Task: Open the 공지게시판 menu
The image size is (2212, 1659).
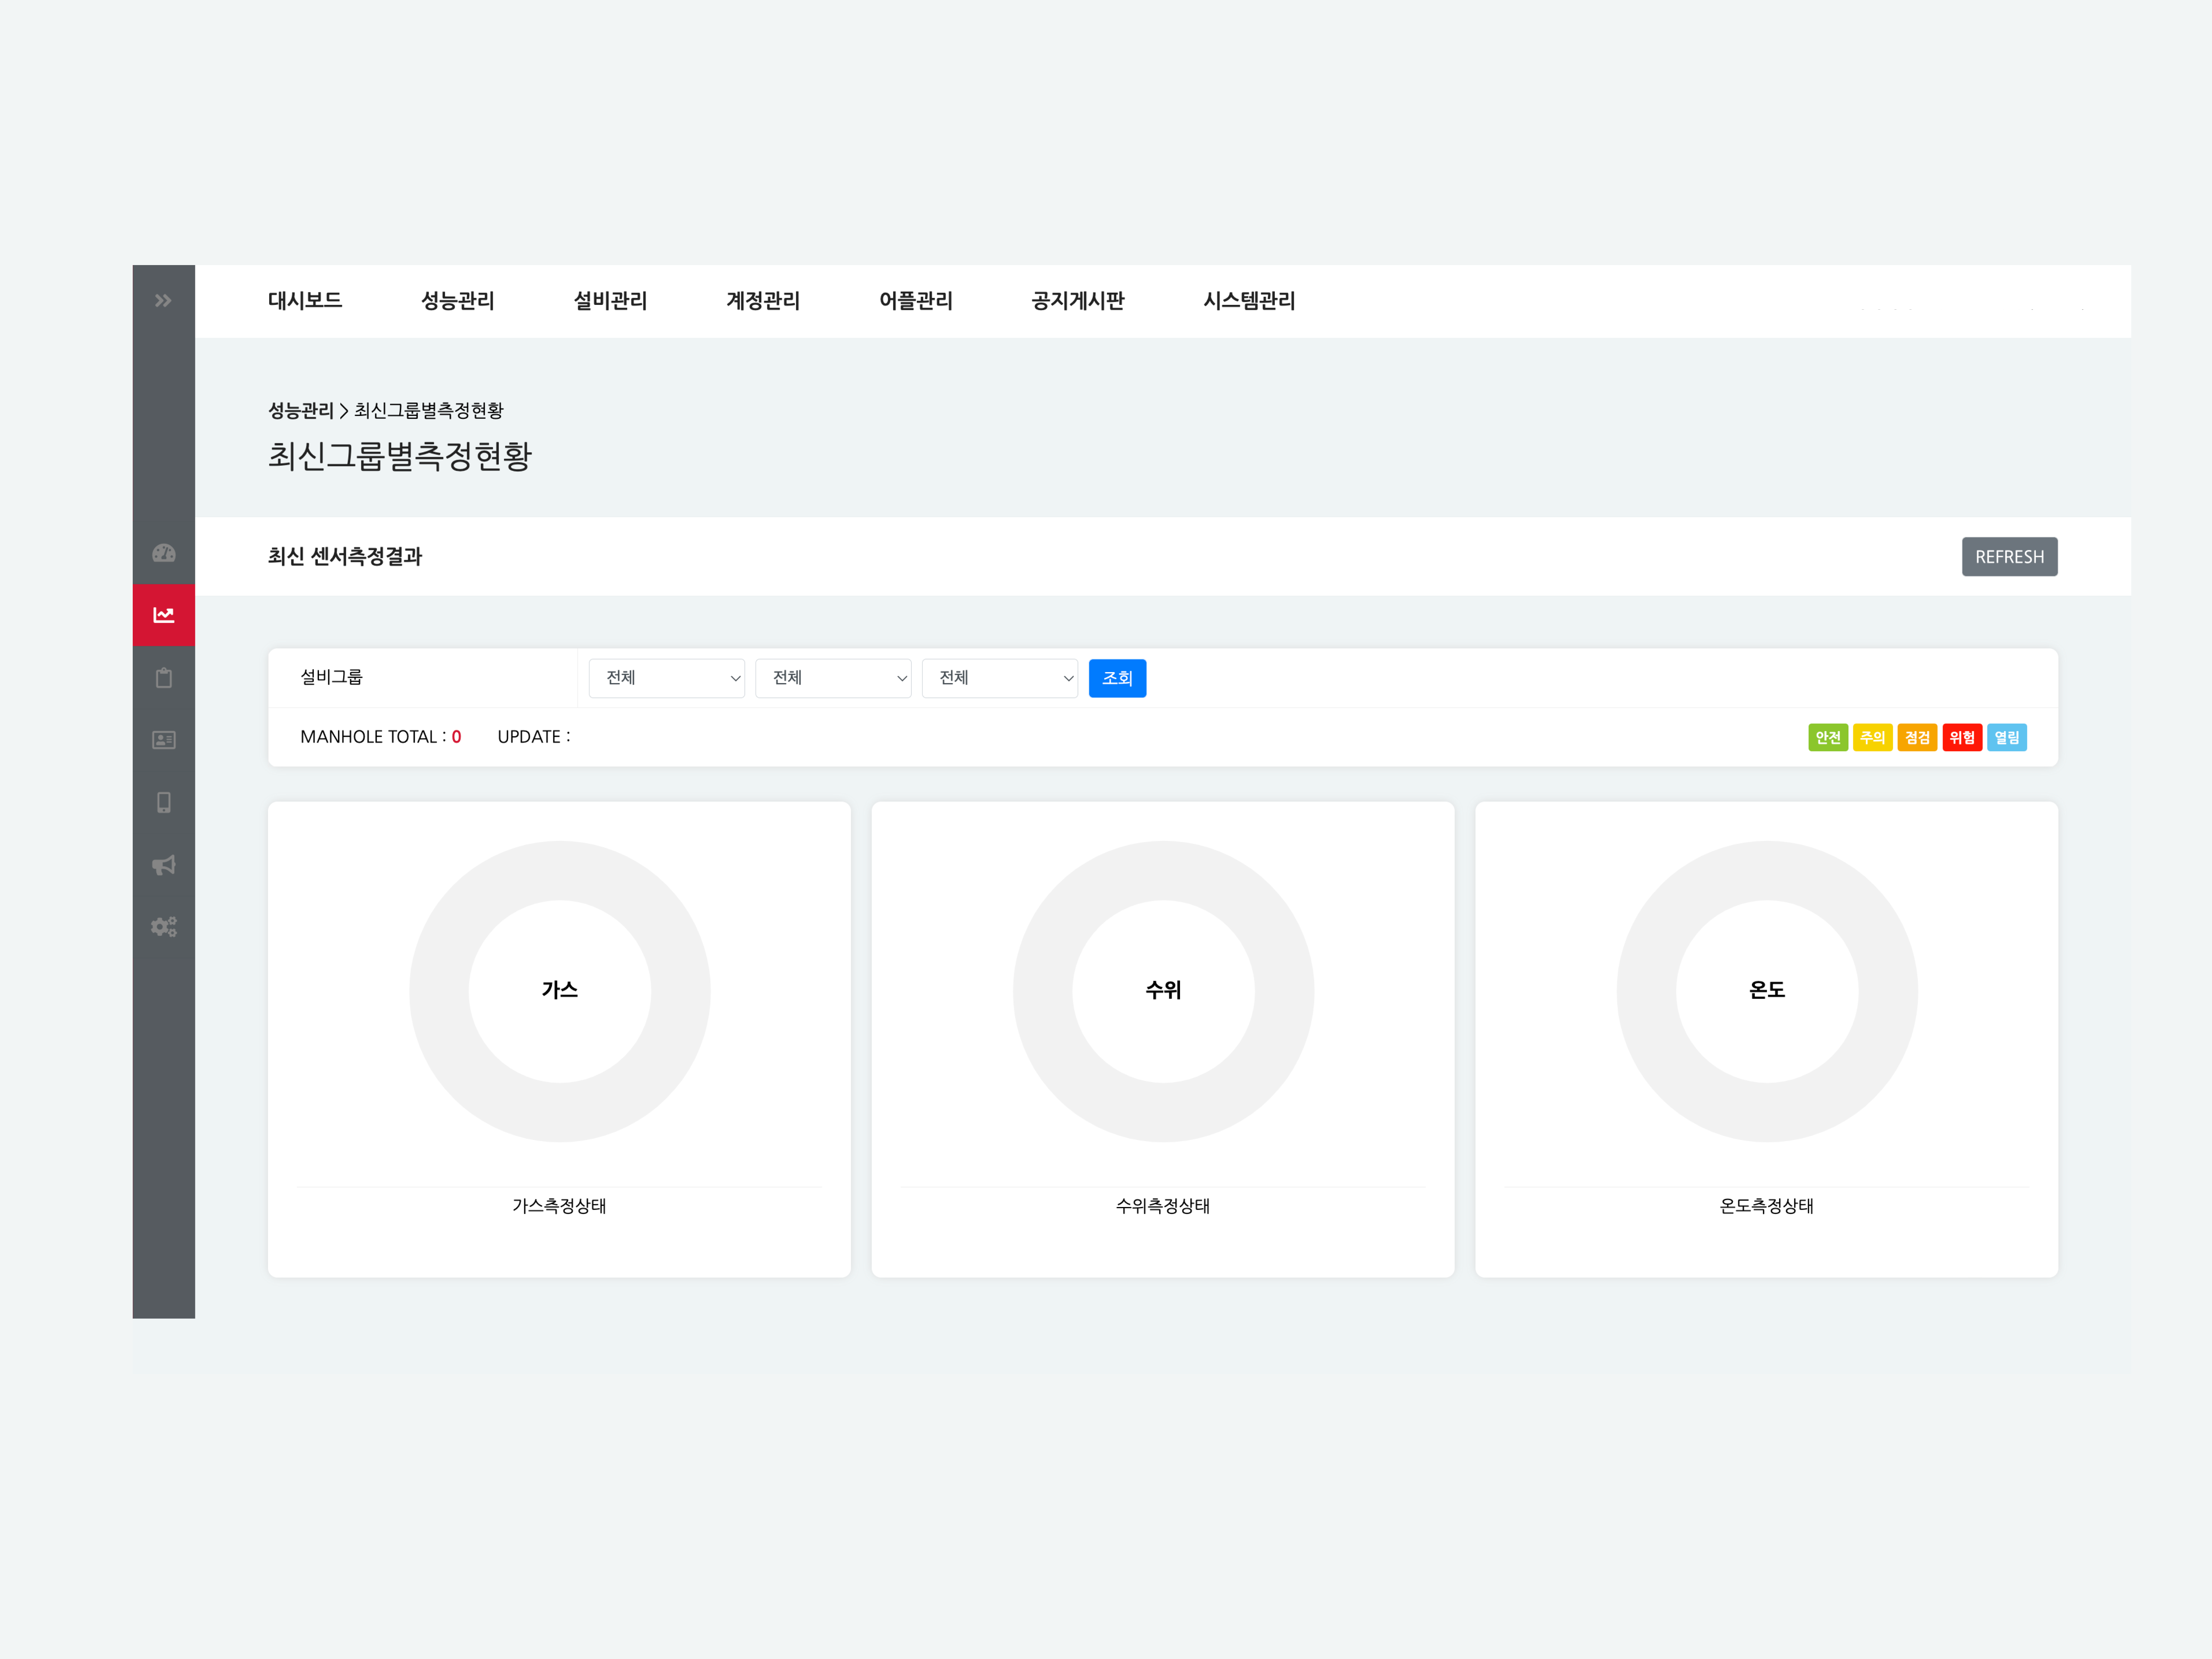Action: pos(1078,301)
